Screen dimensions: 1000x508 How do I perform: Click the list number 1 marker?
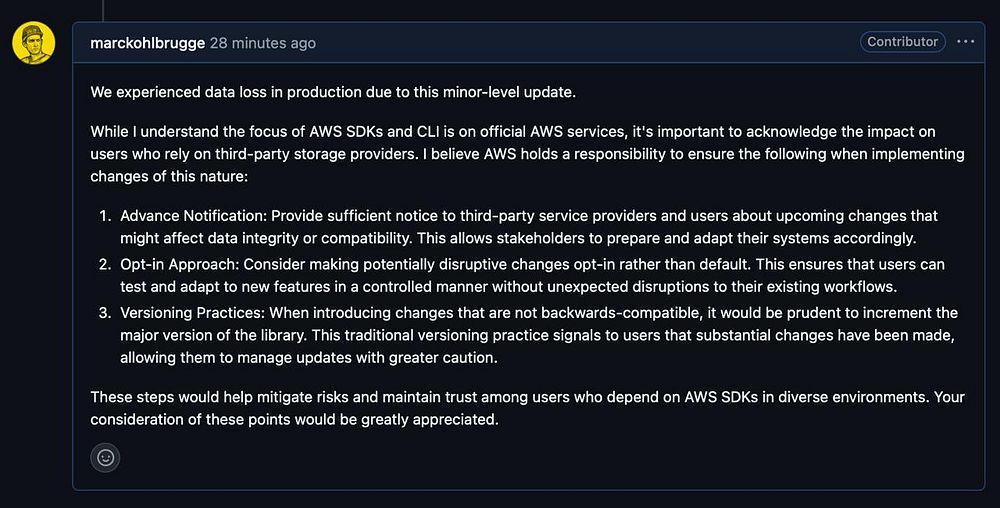click(106, 216)
